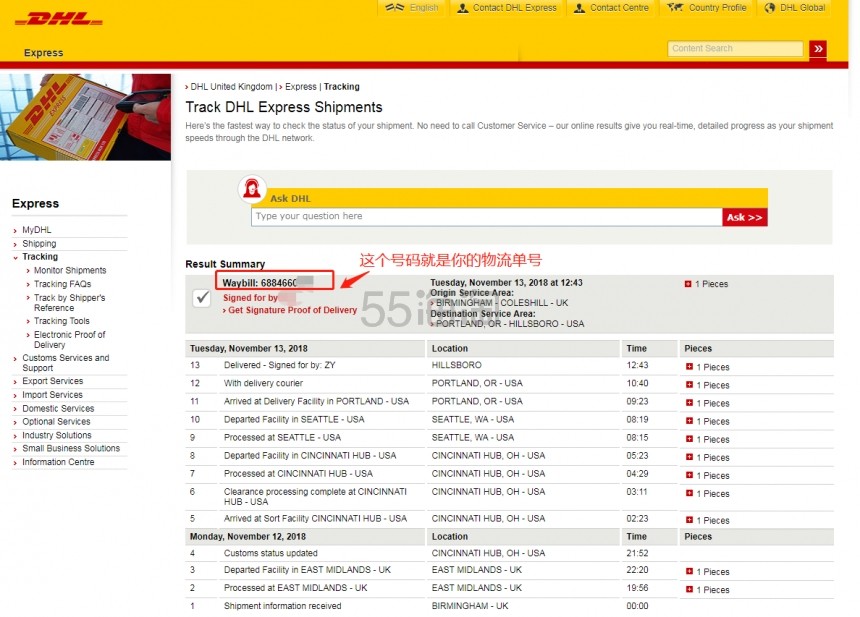Focus the Content Search field

pos(735,49)
